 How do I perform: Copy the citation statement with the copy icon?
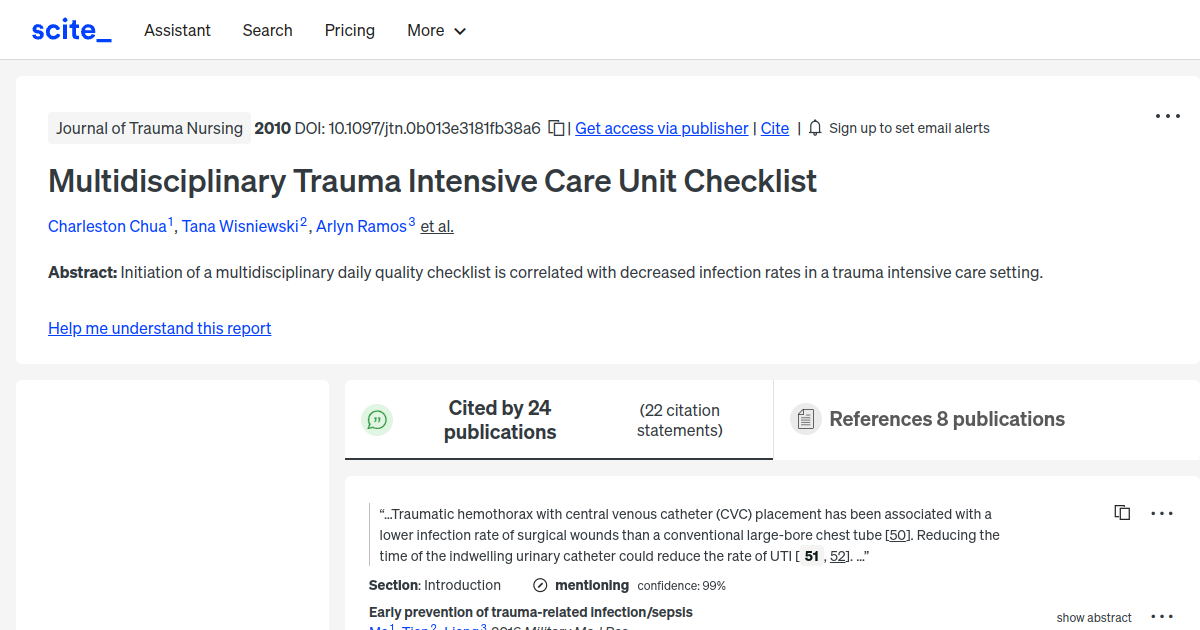pyautogui.click(x=1122, y=512)
